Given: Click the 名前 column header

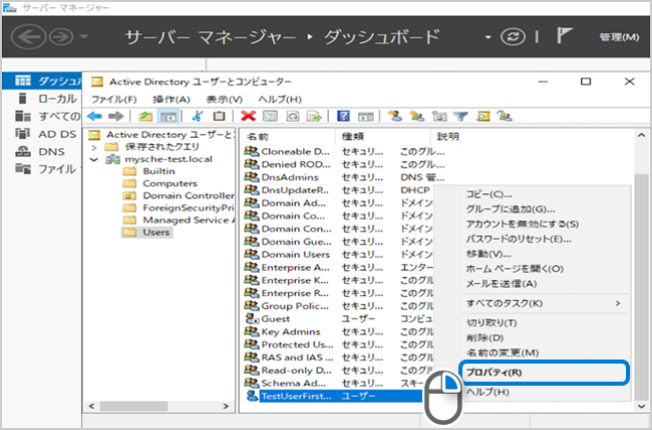Looking at the screenshot, I should click(288, 136).
